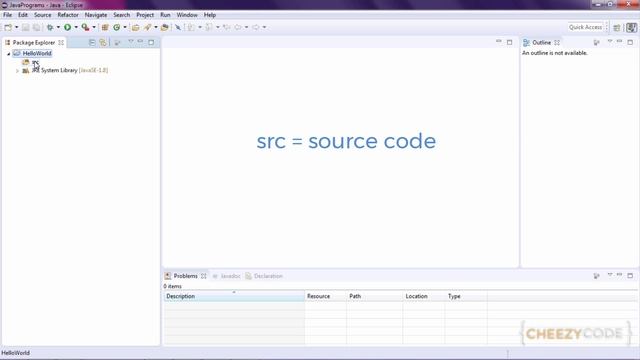Open the Navigate menu
Image resolution: width=640 pixels, height=360 pixels.
click(x=96, y=15)
